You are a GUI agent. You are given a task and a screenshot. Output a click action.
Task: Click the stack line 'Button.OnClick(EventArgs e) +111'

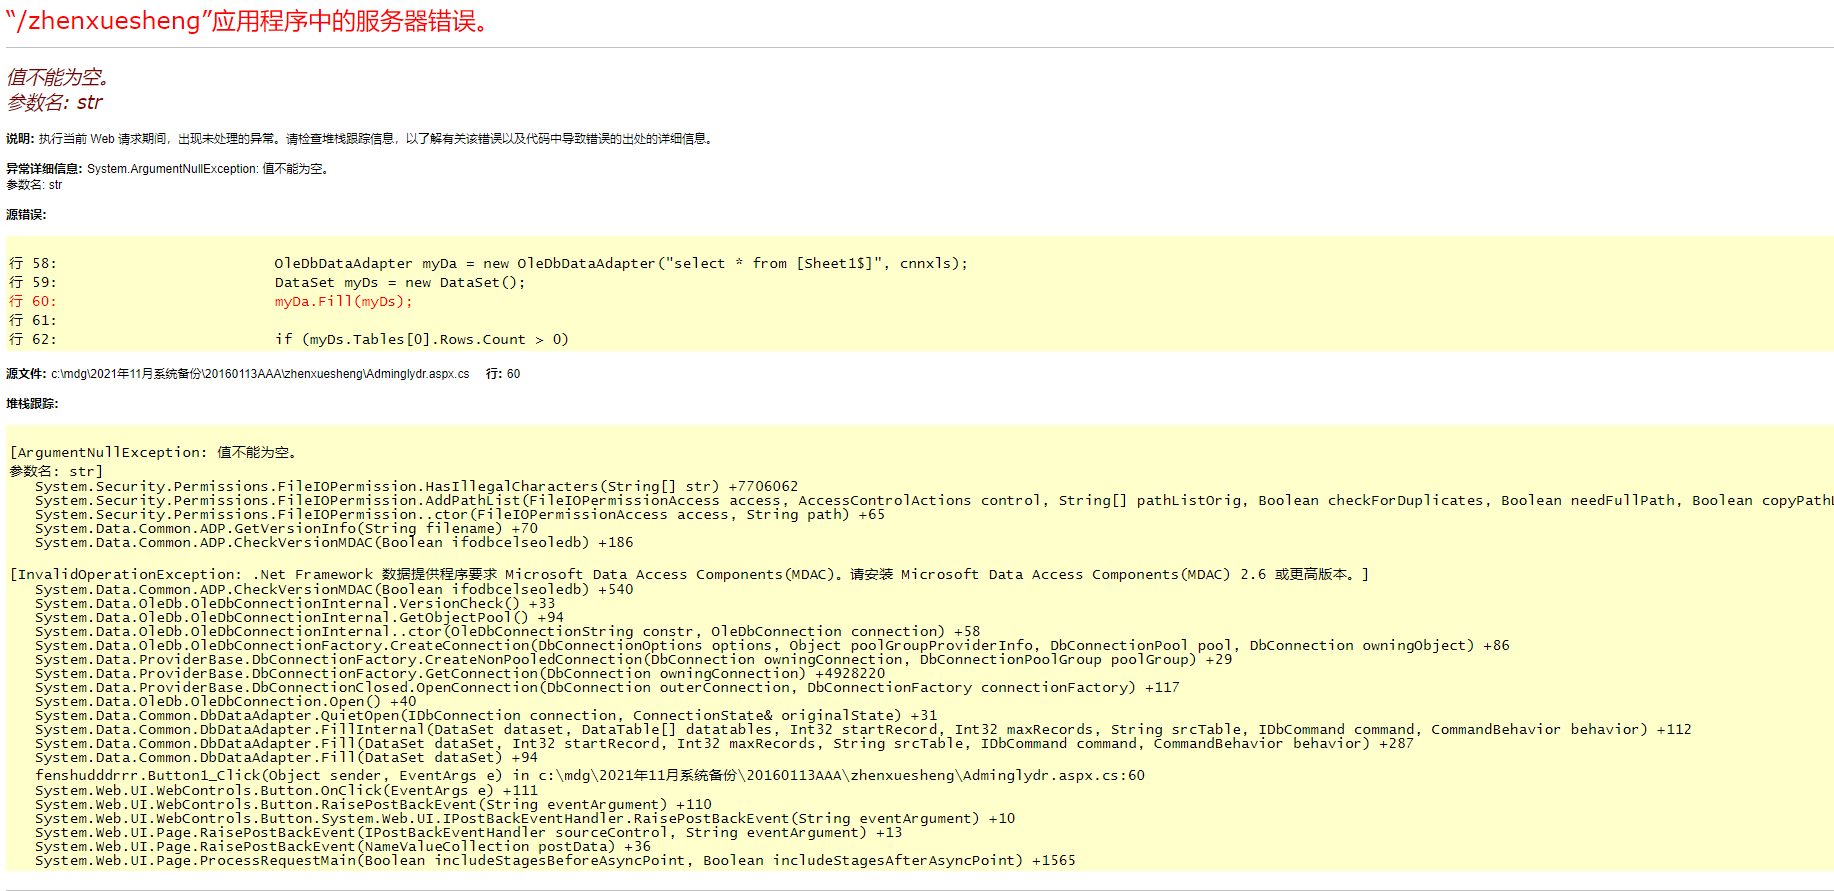286,791
